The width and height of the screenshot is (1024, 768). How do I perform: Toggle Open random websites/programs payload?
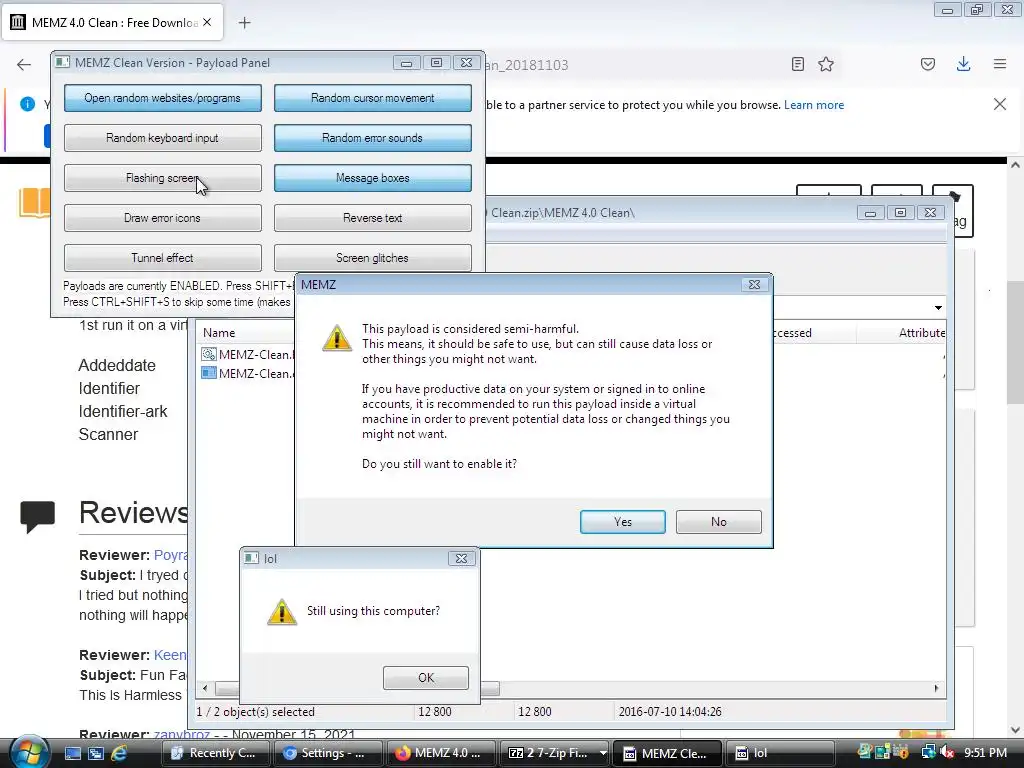163,98
